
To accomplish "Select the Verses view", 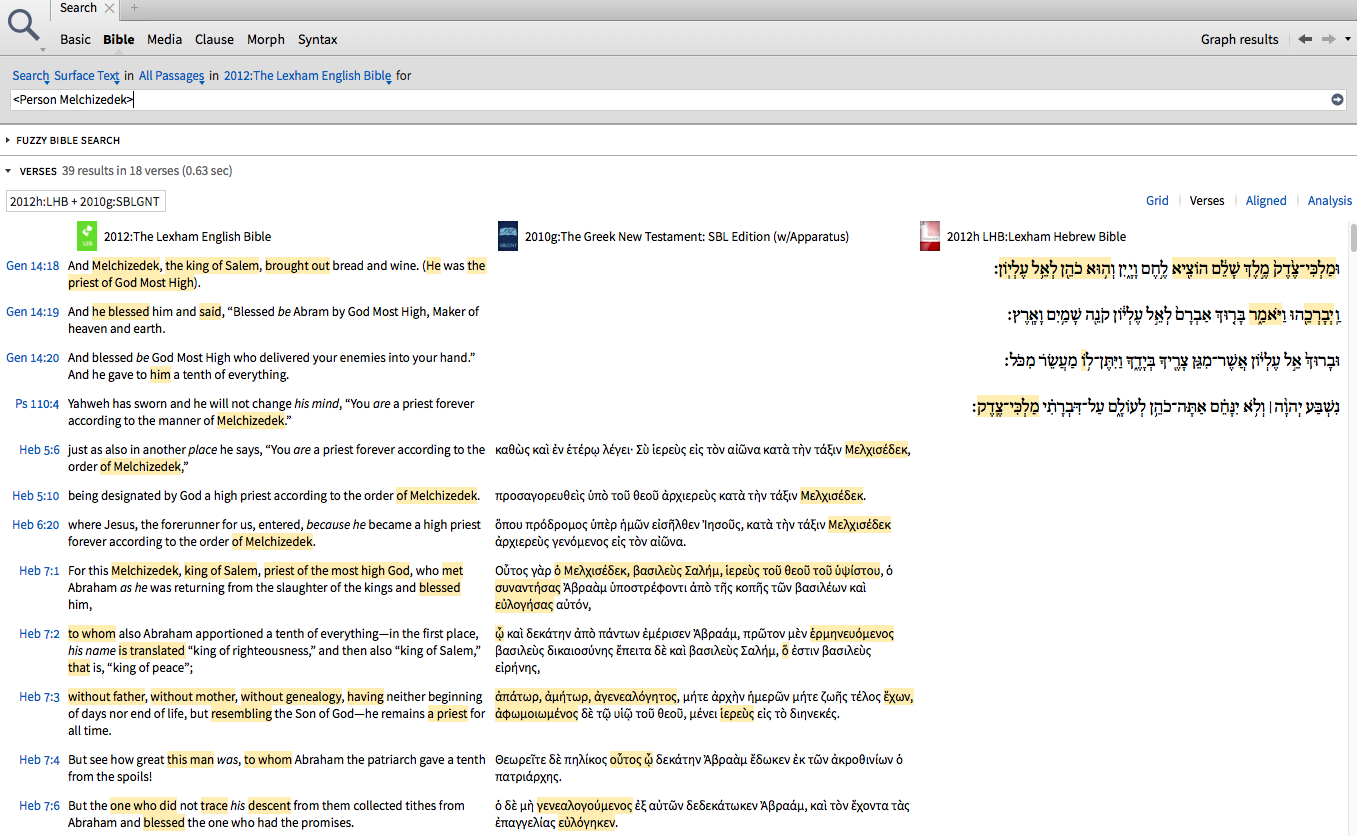I will tap(1207, 200).
